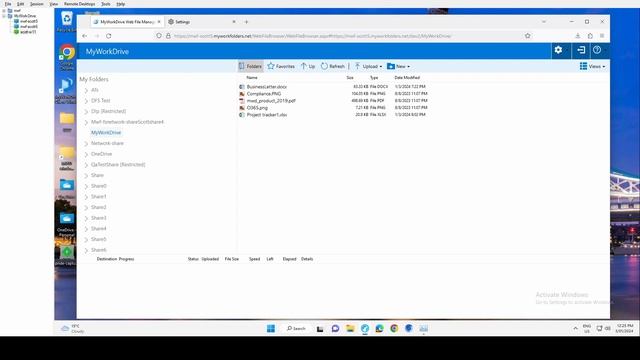The height and width of the screenshot is (360, 640).
Task: Open the Session menu
Action: click(36, 4)
